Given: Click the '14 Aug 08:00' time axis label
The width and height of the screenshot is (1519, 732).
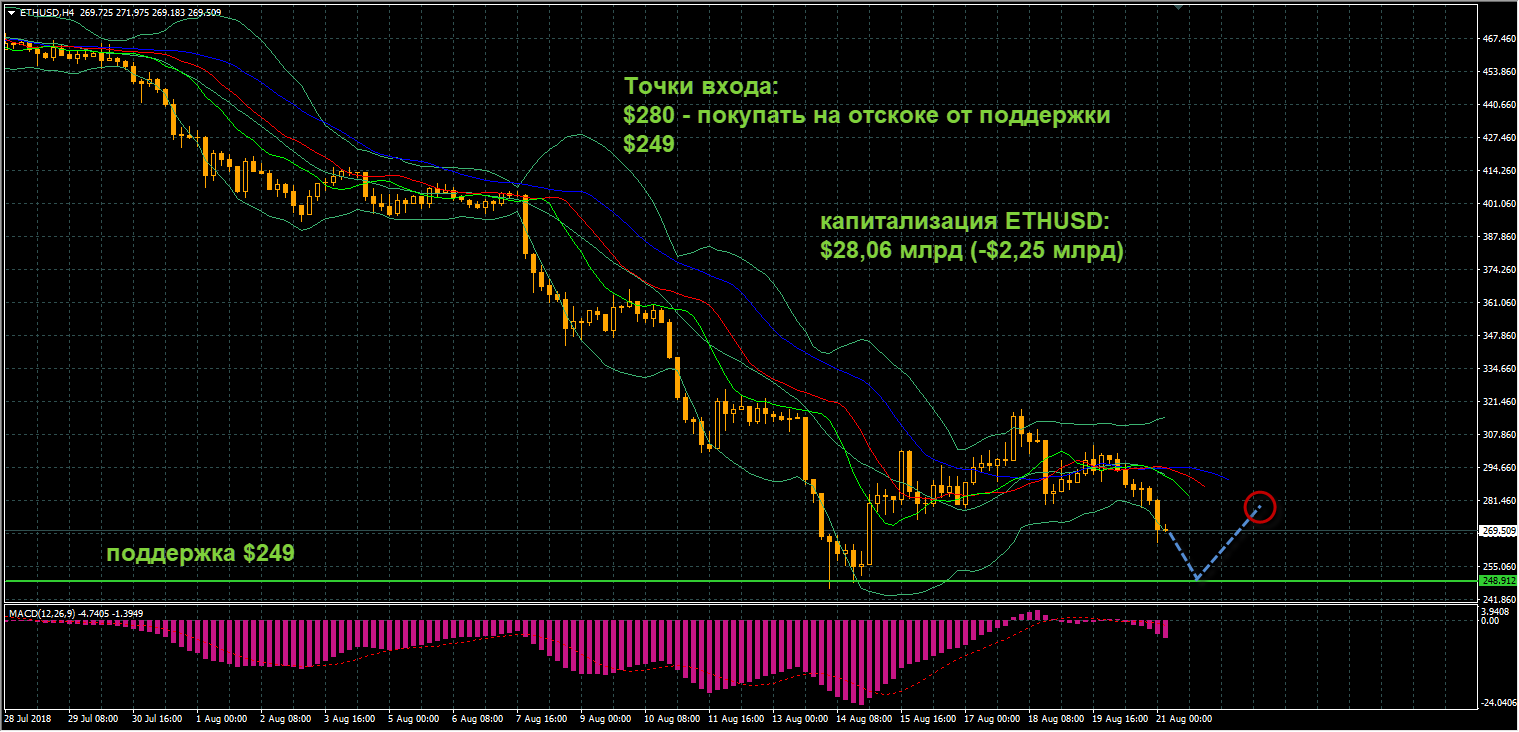Looking at the screenshot, I should 863,719.
